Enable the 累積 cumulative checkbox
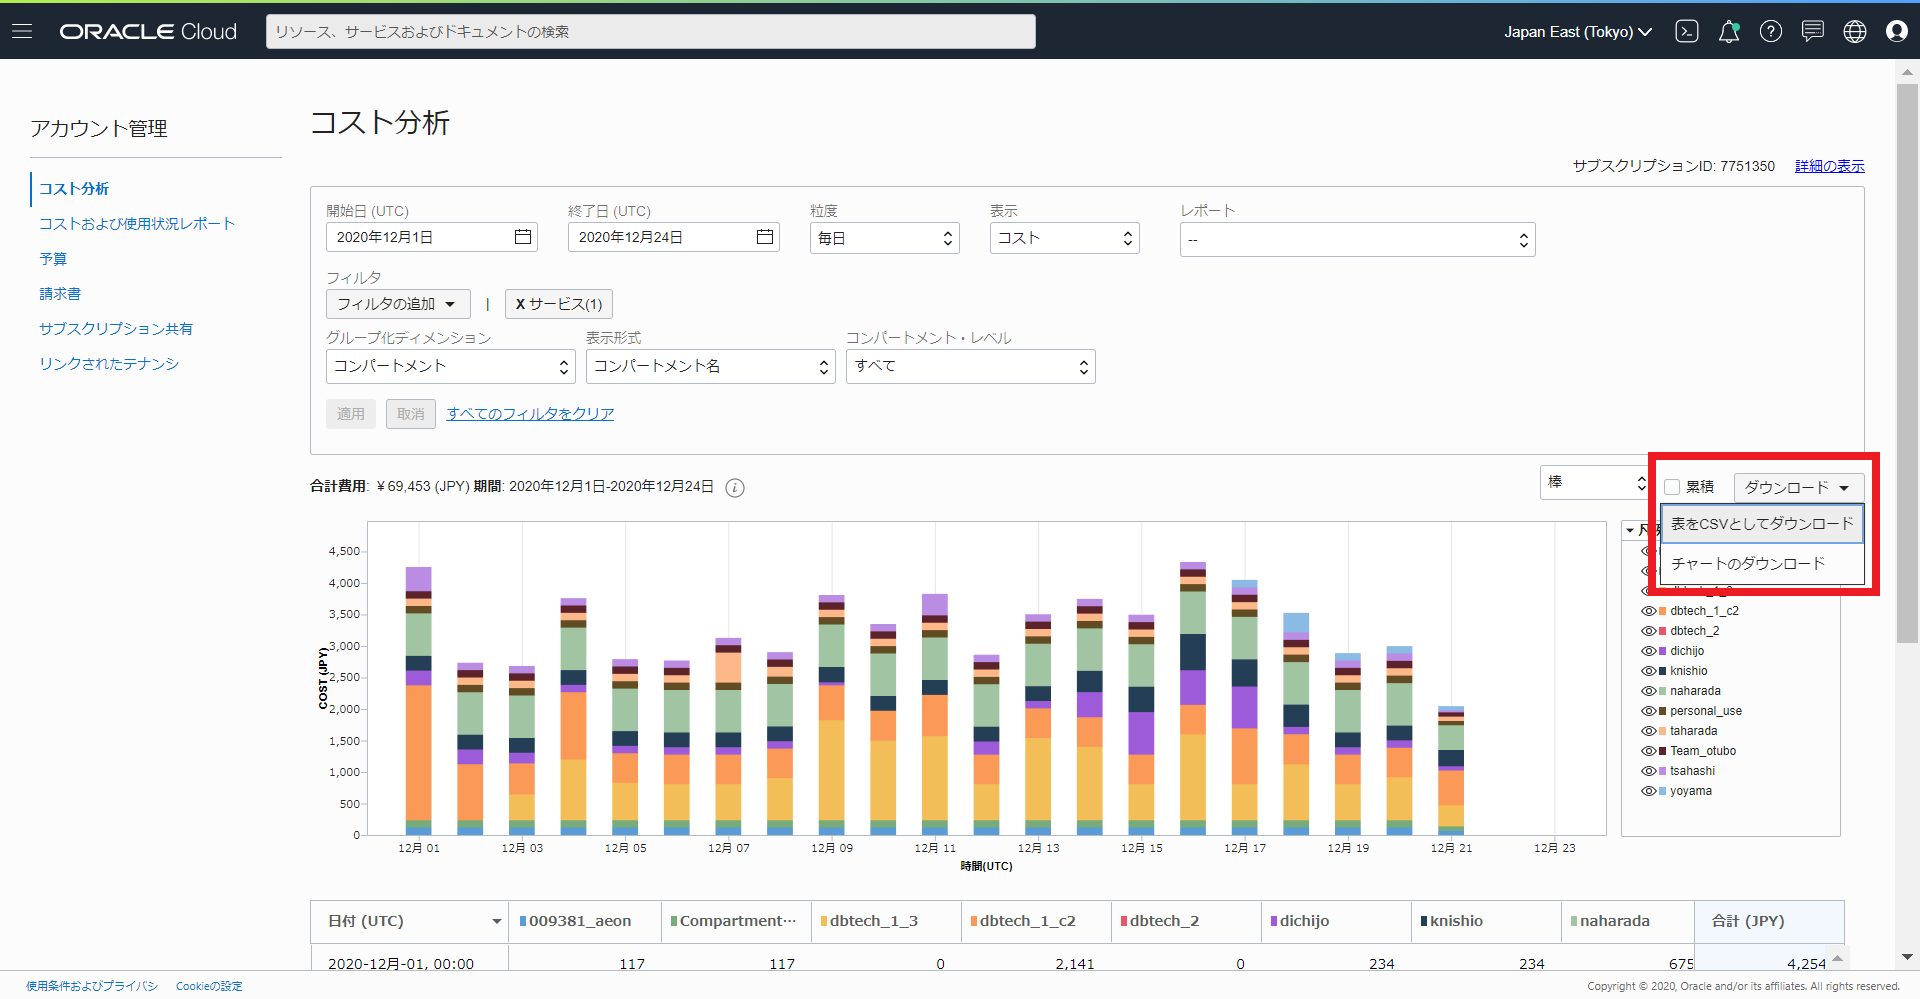The width and height of the screenshot is (1920, 999). point(1672,487)
